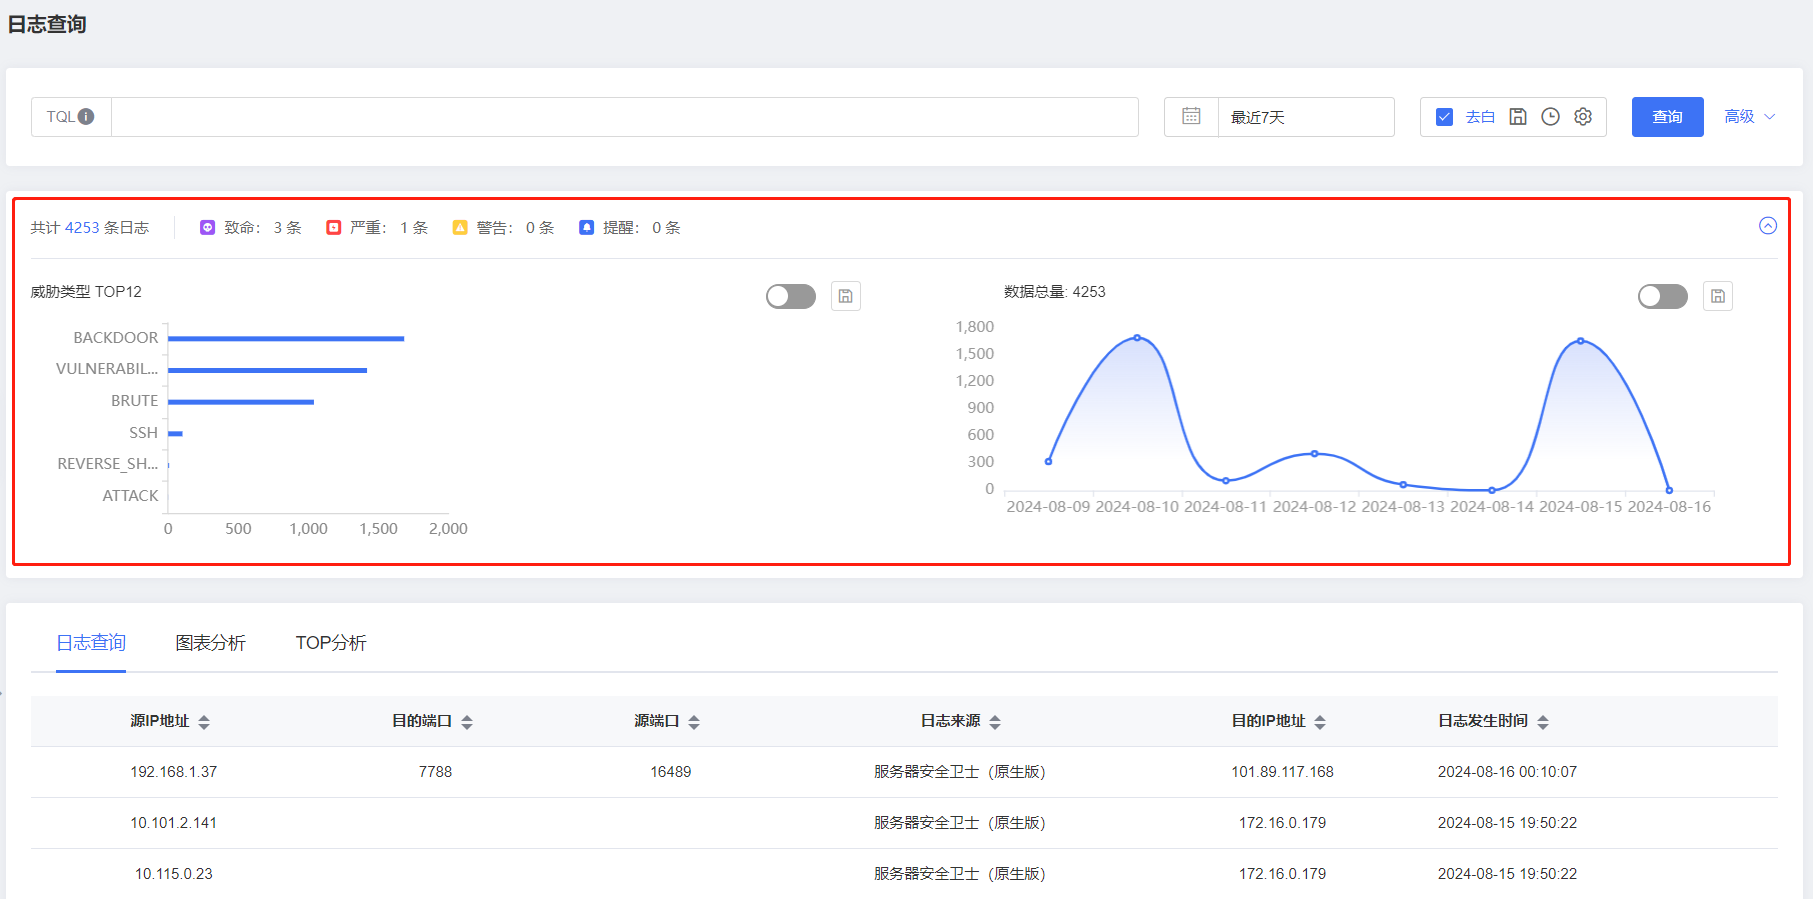
Task: Click the SSH bar in chart
Action: click(175, 434)
